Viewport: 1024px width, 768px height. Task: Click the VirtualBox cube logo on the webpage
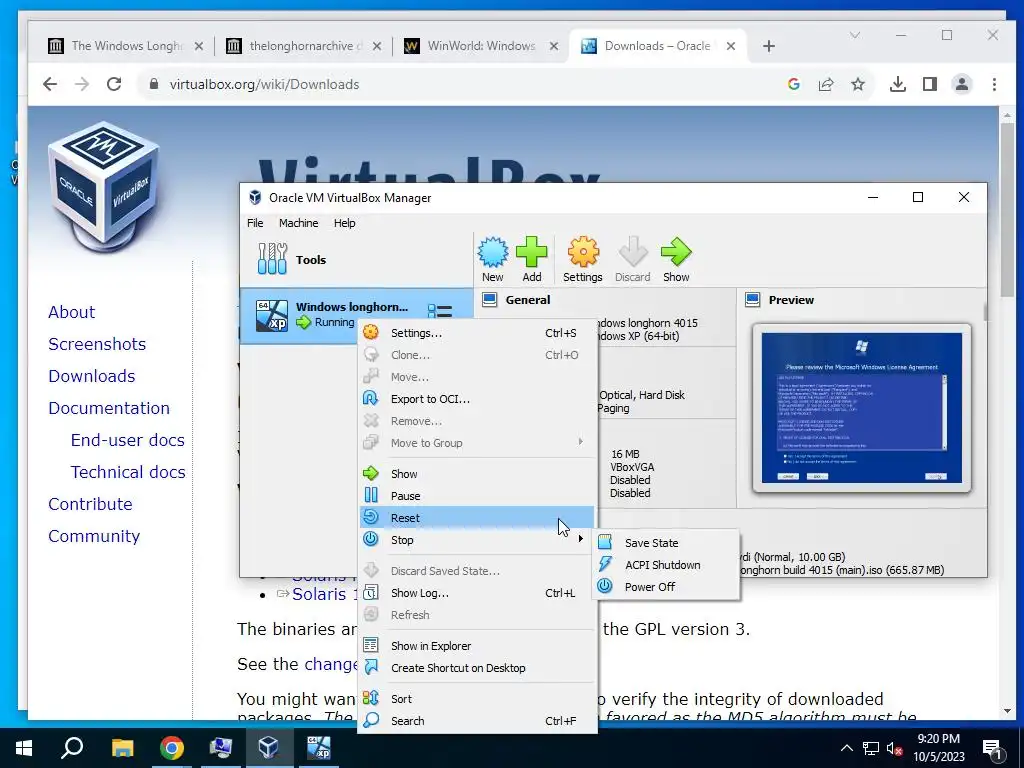click(x=104, y=188)
